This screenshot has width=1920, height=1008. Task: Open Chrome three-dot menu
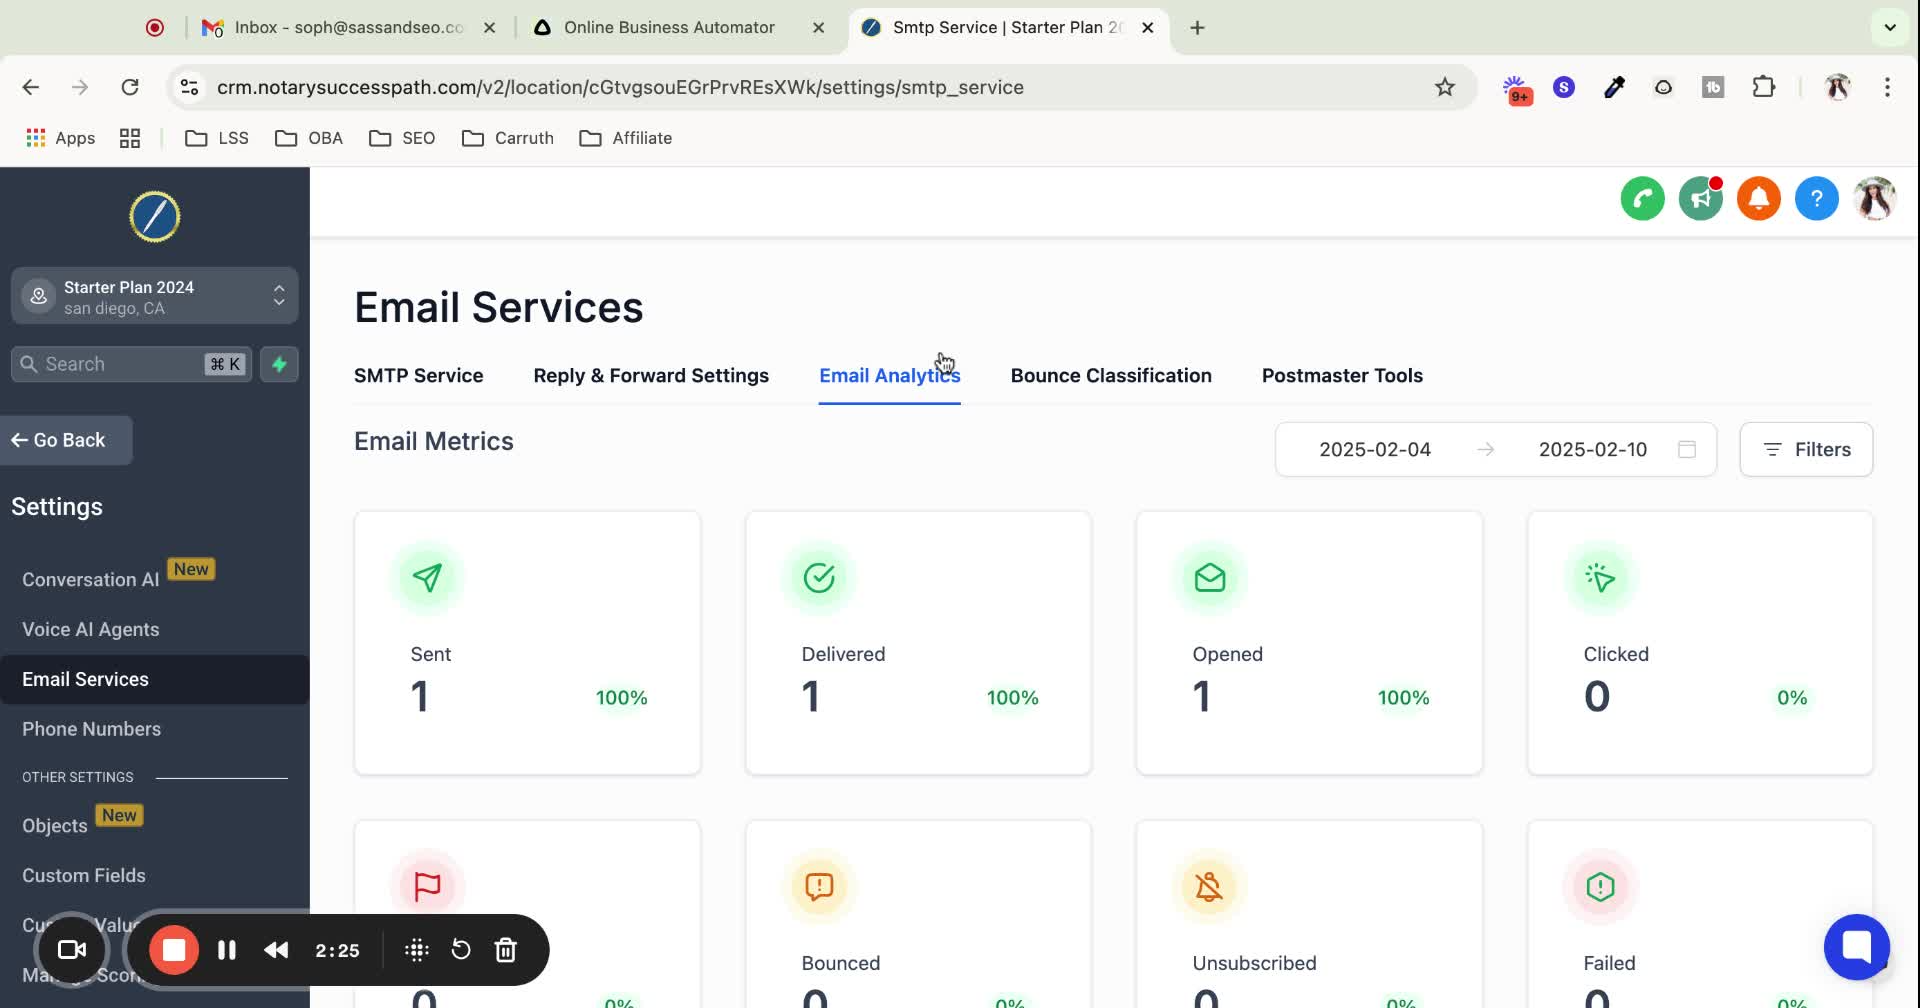[x=1887, y=87]
